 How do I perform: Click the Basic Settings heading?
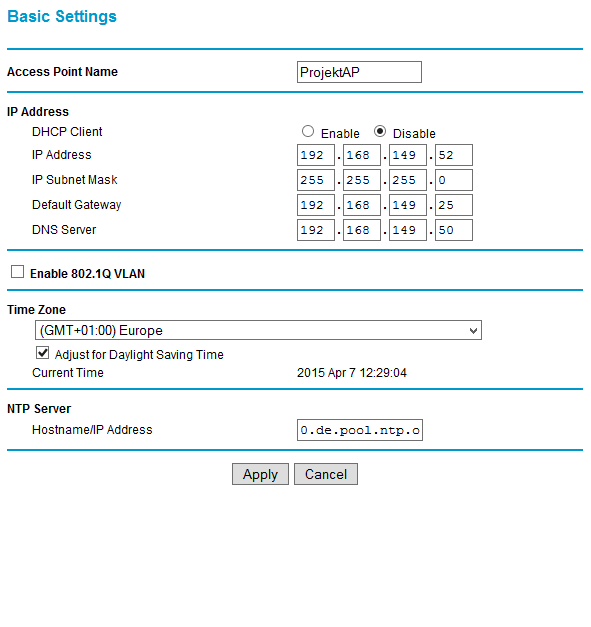click(62, 16)
